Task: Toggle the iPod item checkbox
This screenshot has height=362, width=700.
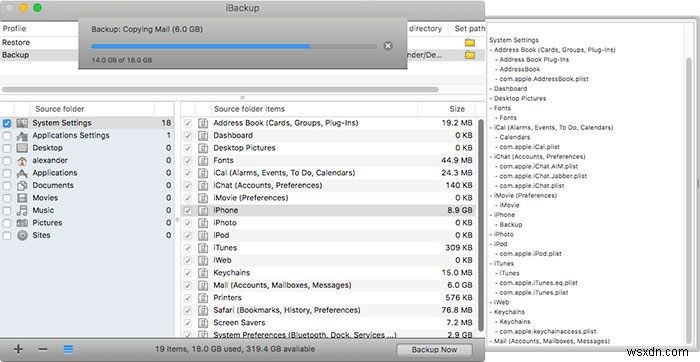Action: pyautogui.click(x=188, y=236)
